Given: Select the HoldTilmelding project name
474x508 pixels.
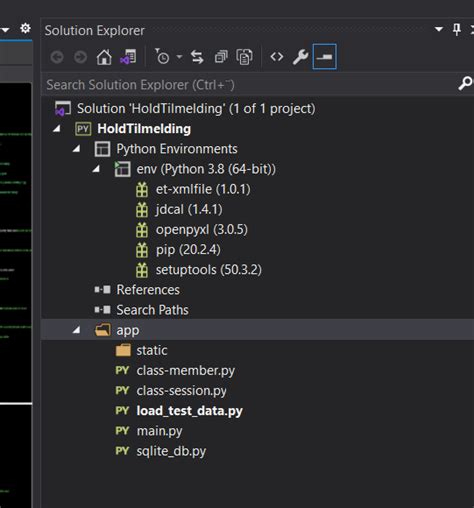Looking at the screenshot, I should click(x=144, y=129).
